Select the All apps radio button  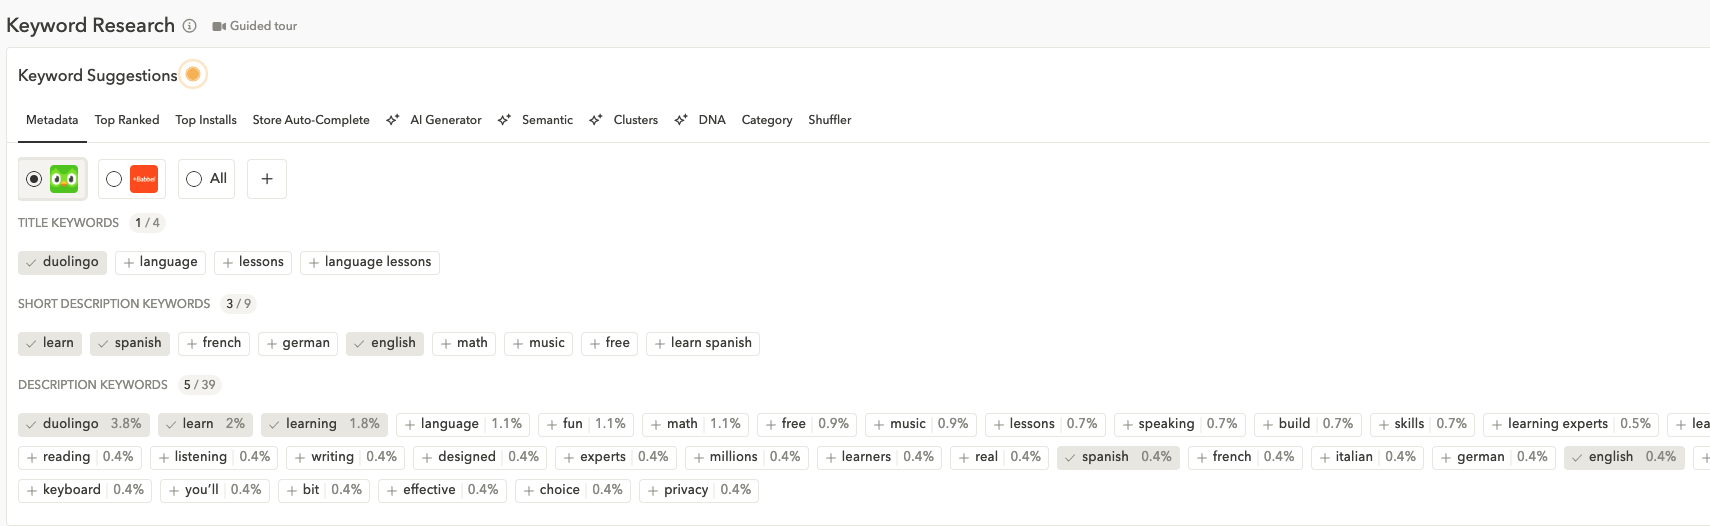click(x=194, y=179)
